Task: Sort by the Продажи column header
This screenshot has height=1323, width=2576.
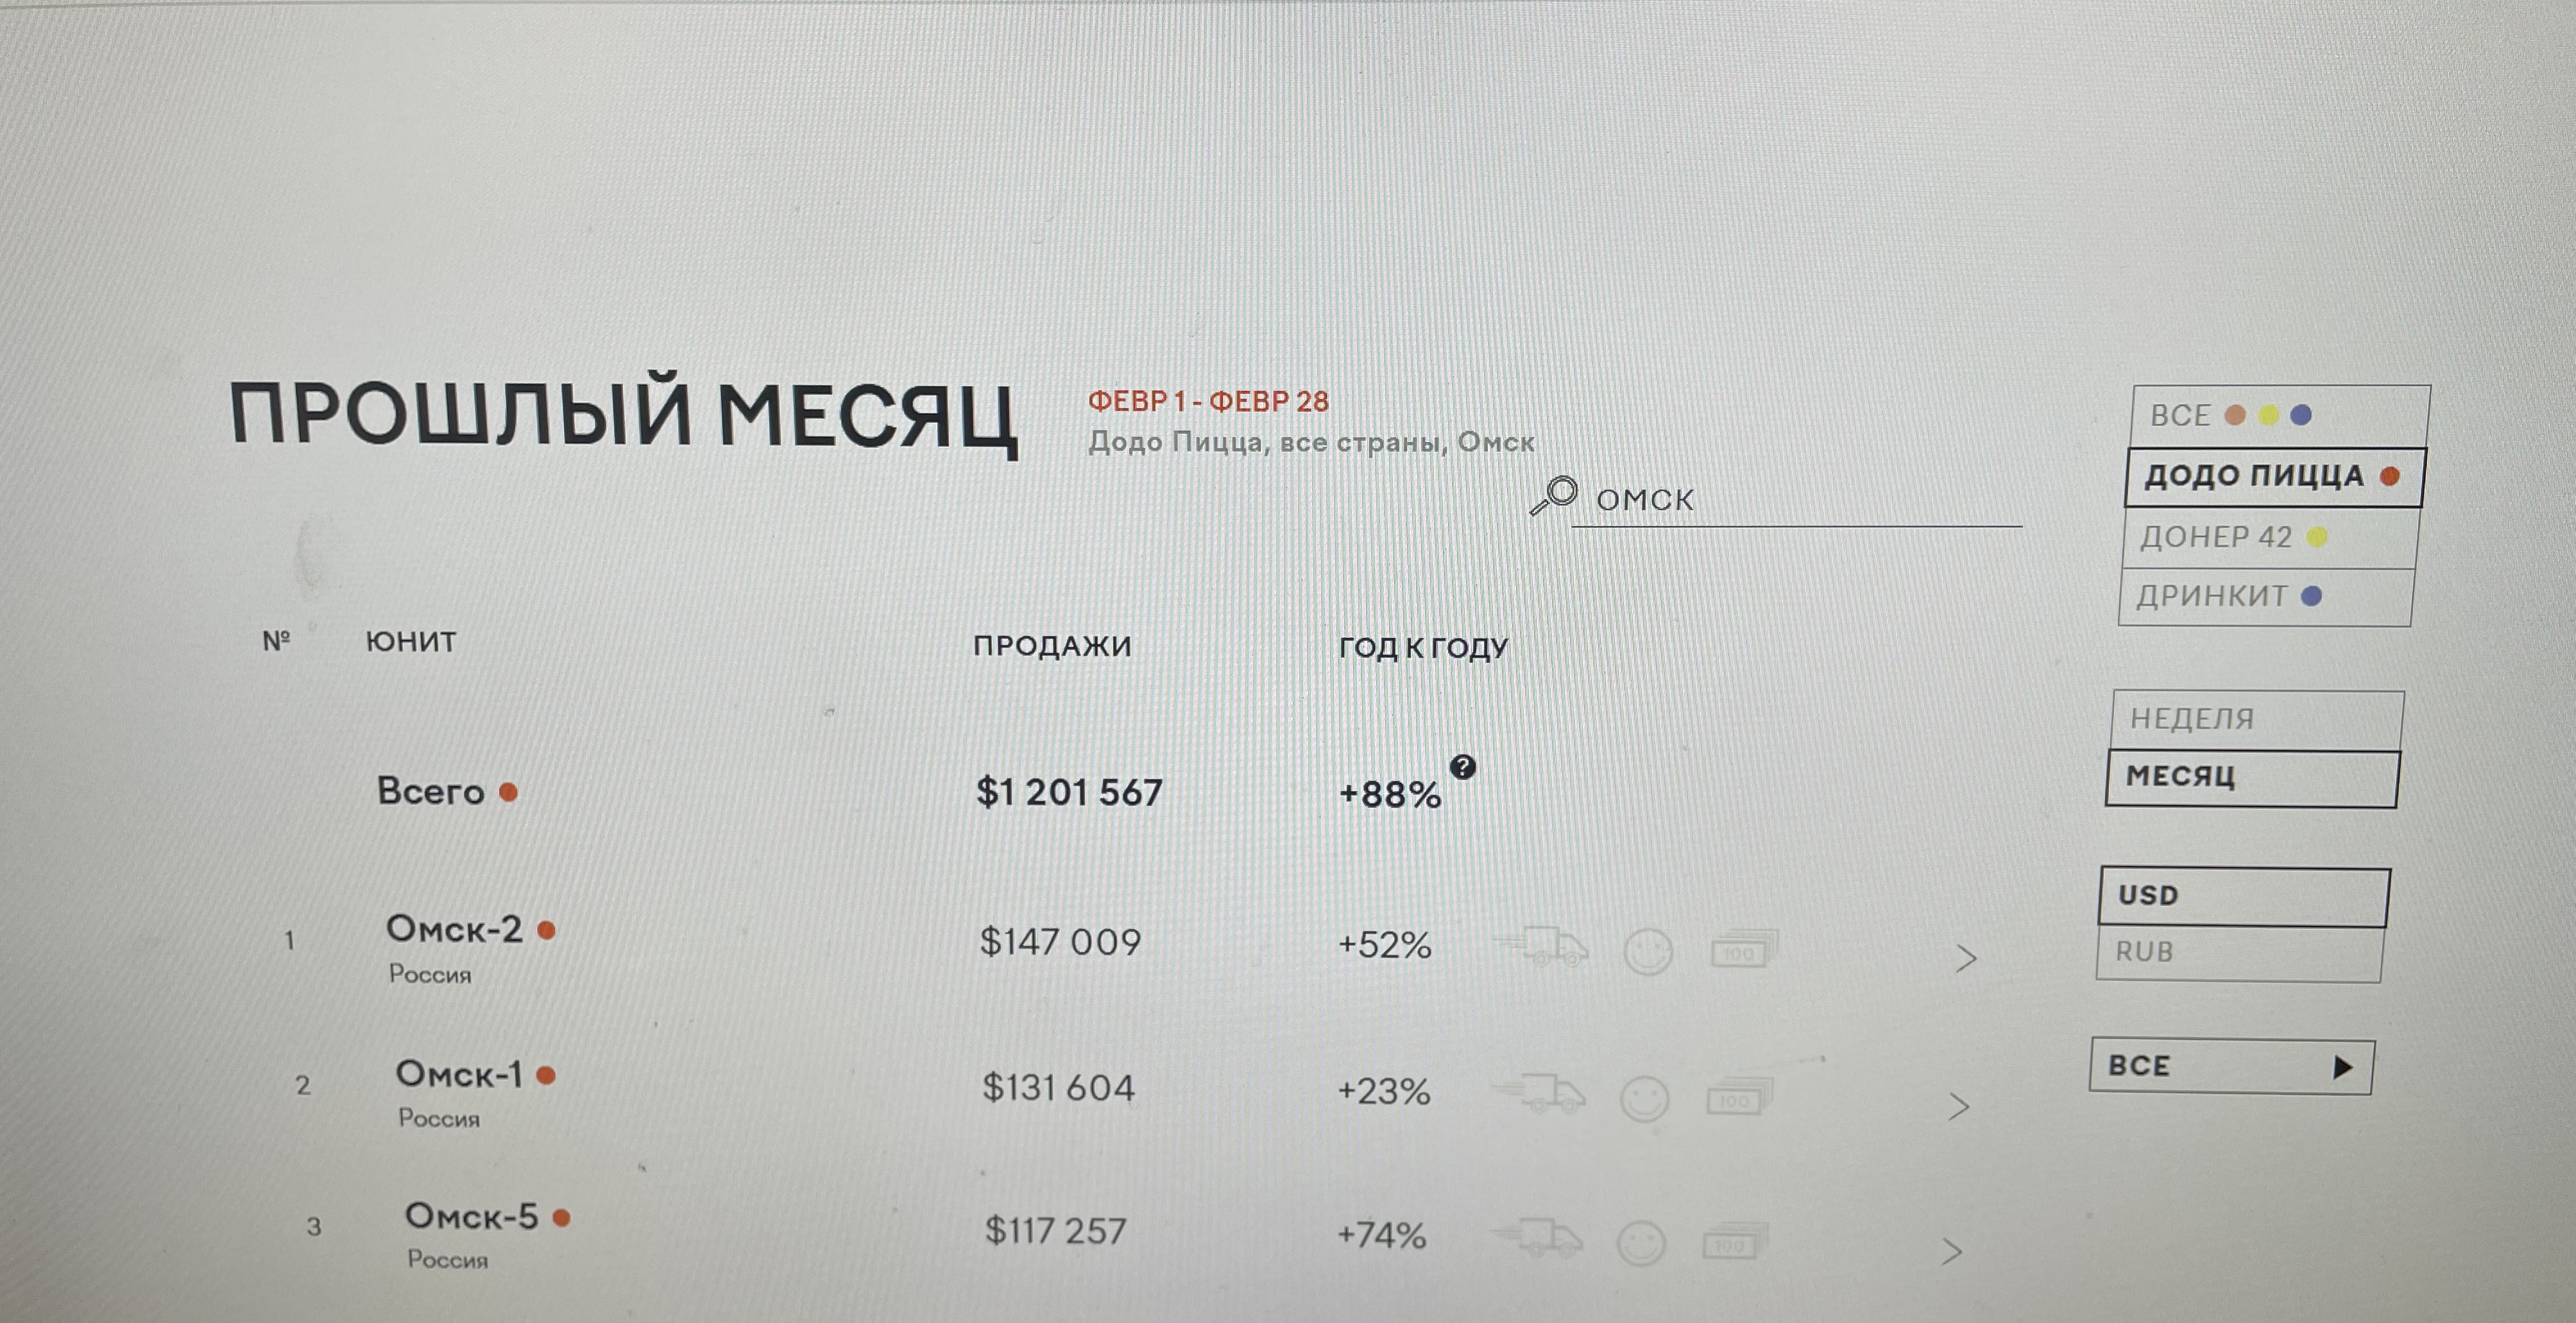Action: (x=1052, y=646)
